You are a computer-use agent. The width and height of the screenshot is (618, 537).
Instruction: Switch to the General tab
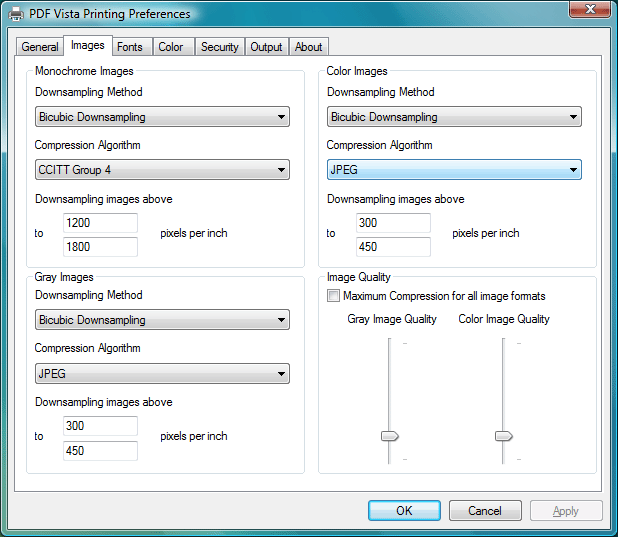pyautogui.click(x=39, y=47)
